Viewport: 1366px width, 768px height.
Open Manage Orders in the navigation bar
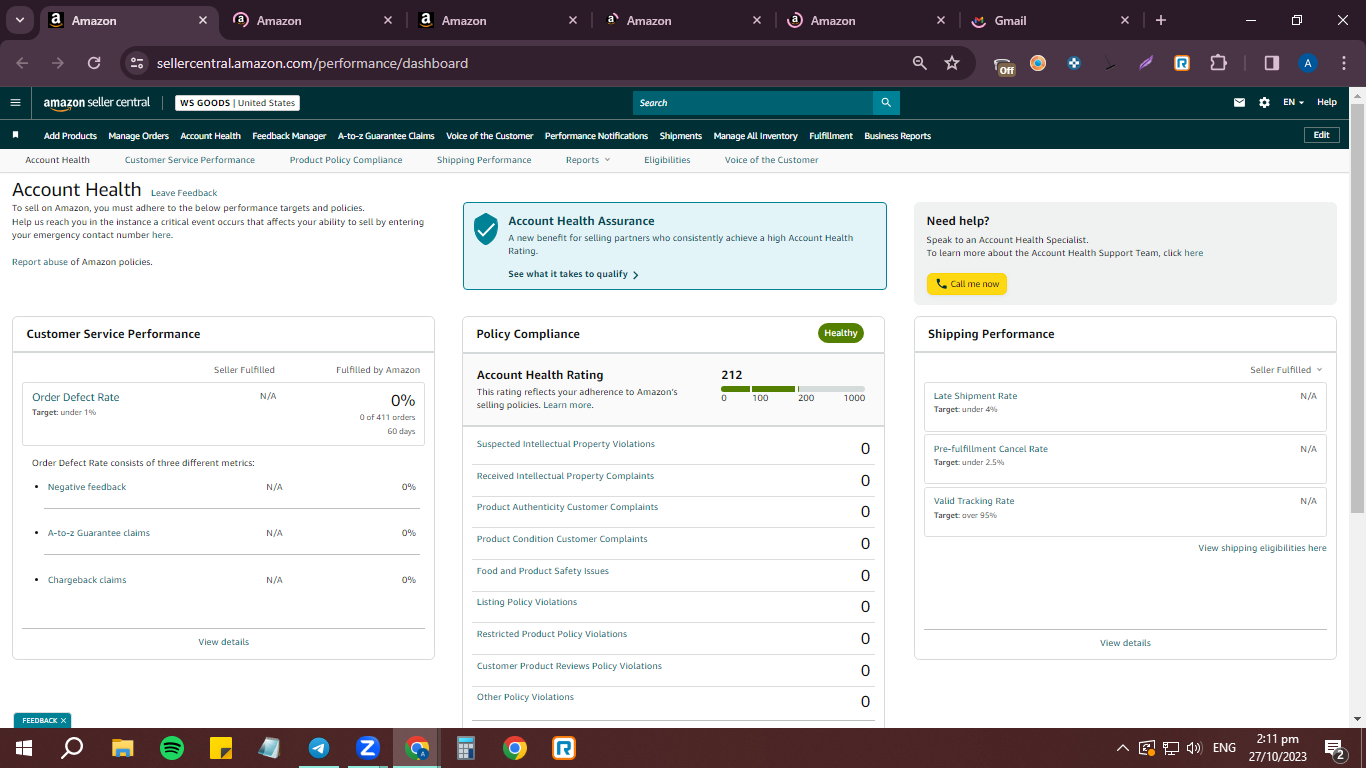(139, 136)
